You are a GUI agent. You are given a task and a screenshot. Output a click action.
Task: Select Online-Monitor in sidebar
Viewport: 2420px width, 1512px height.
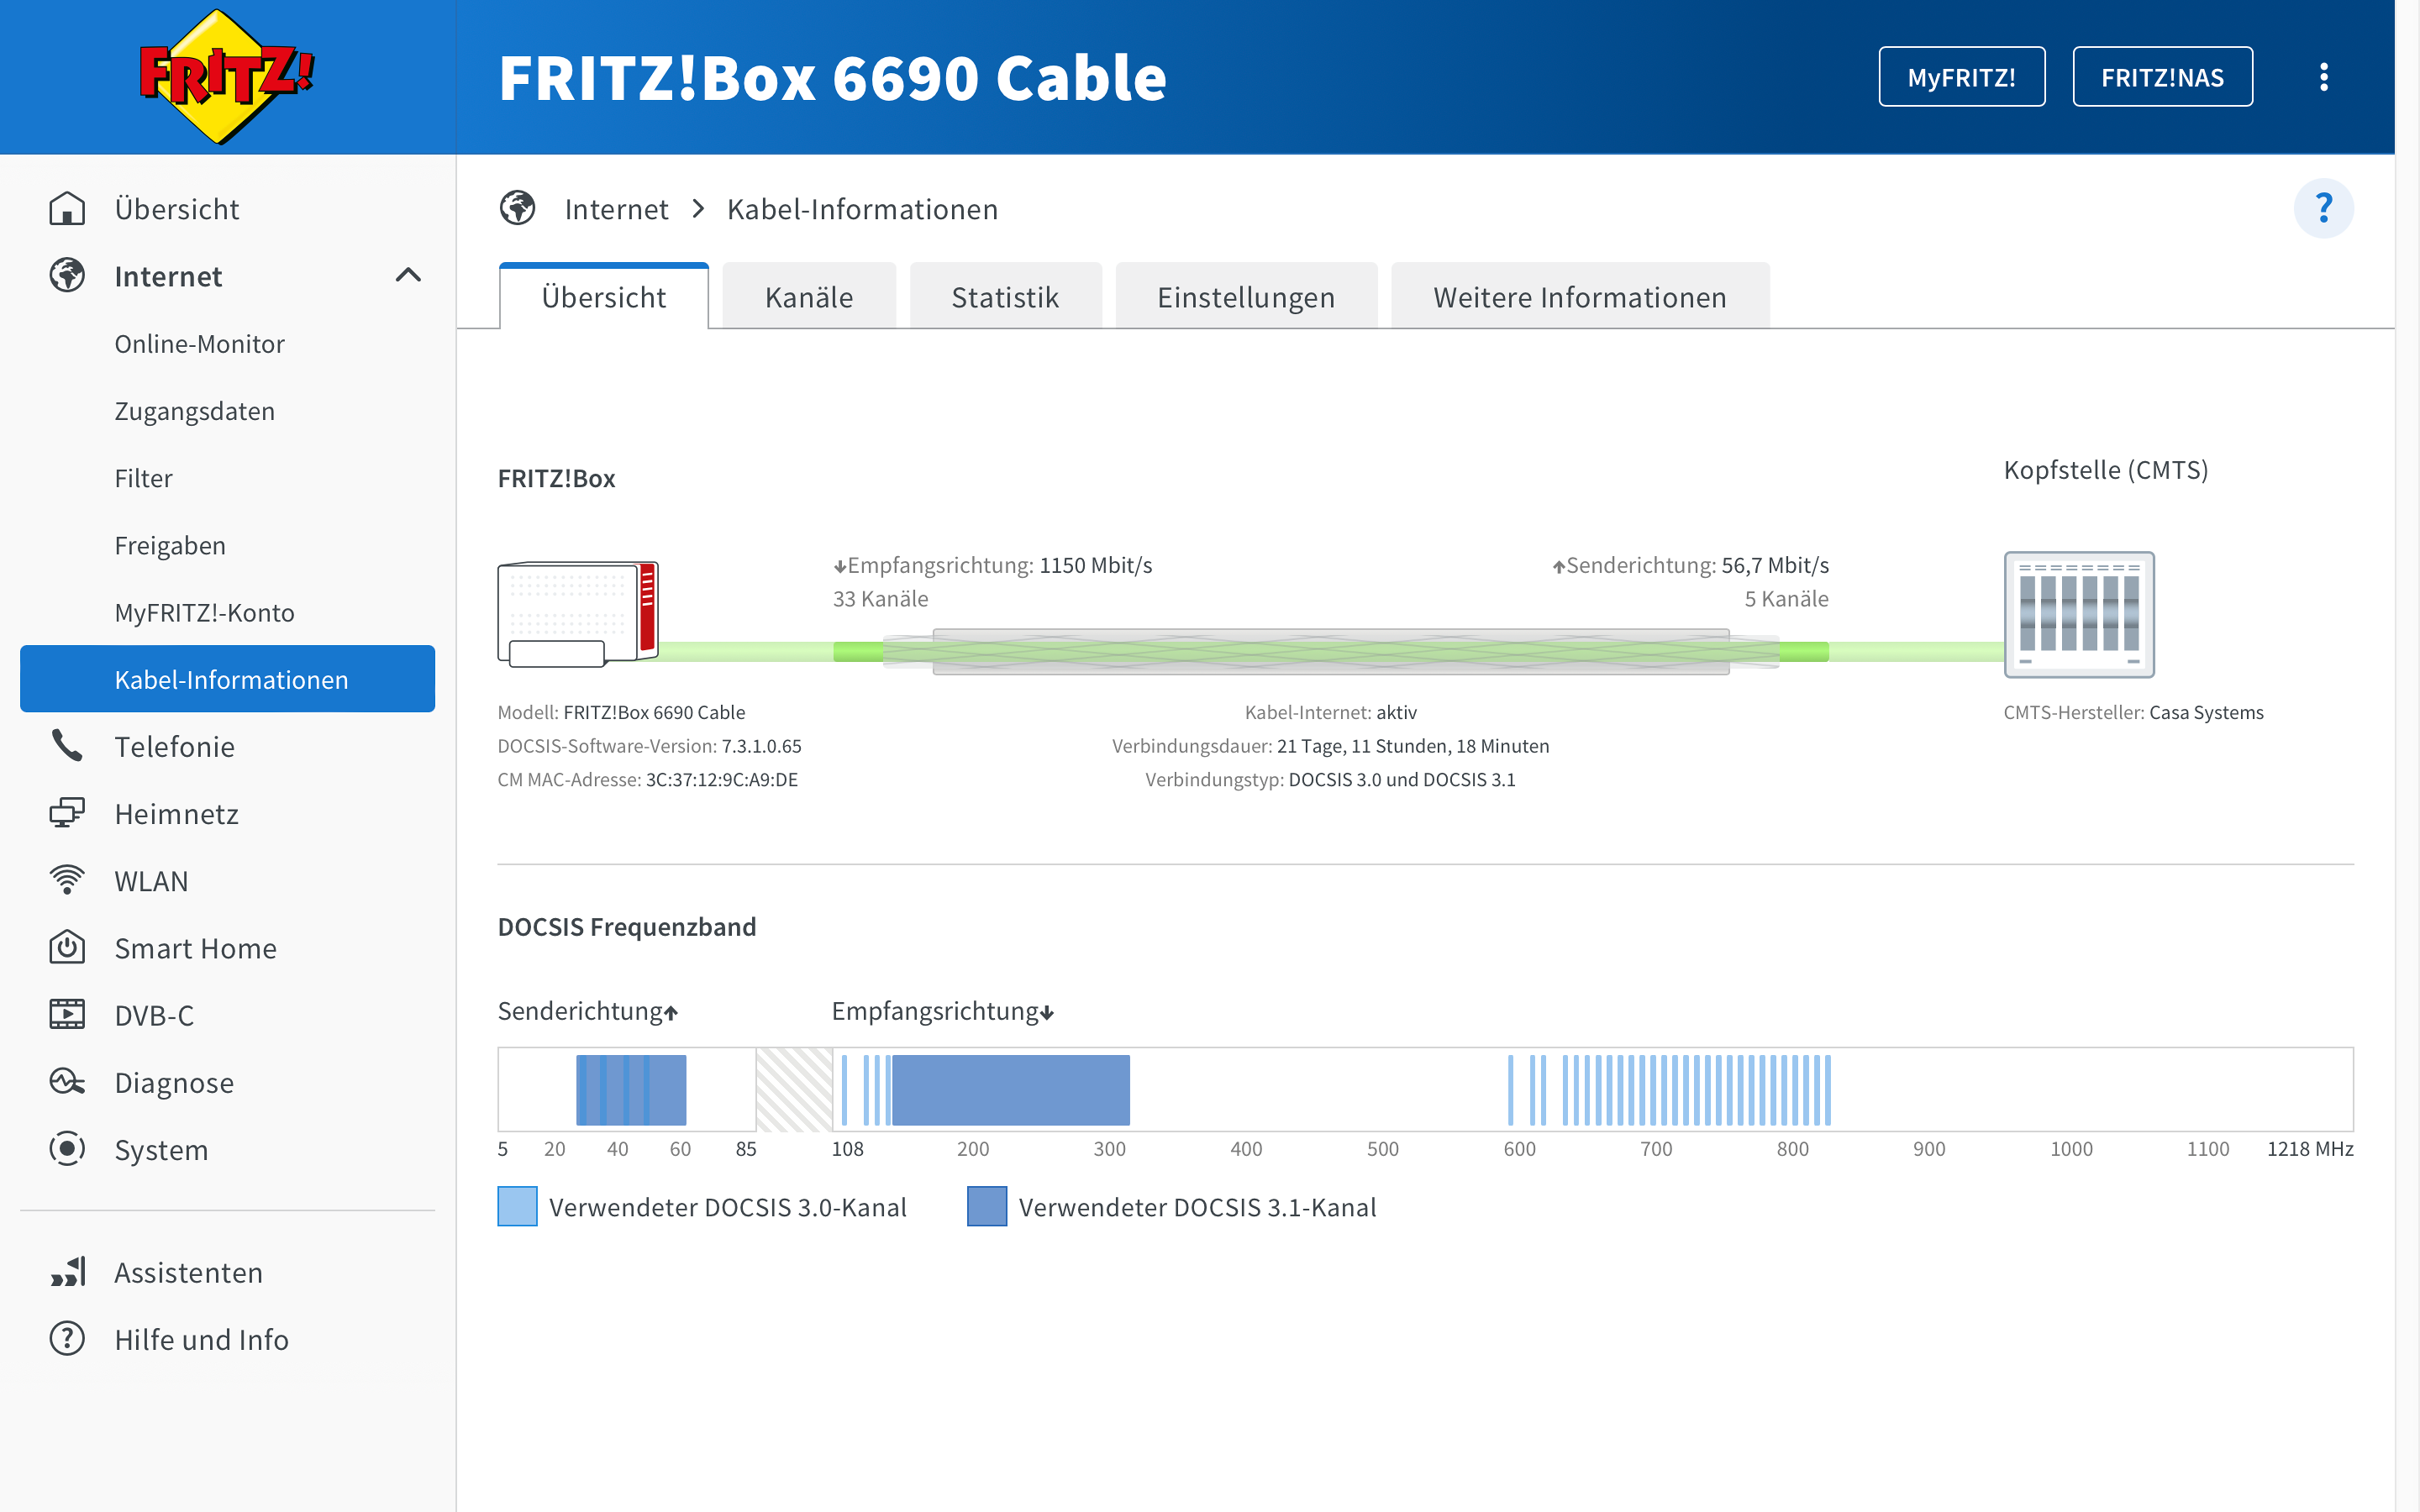[199, 343]
